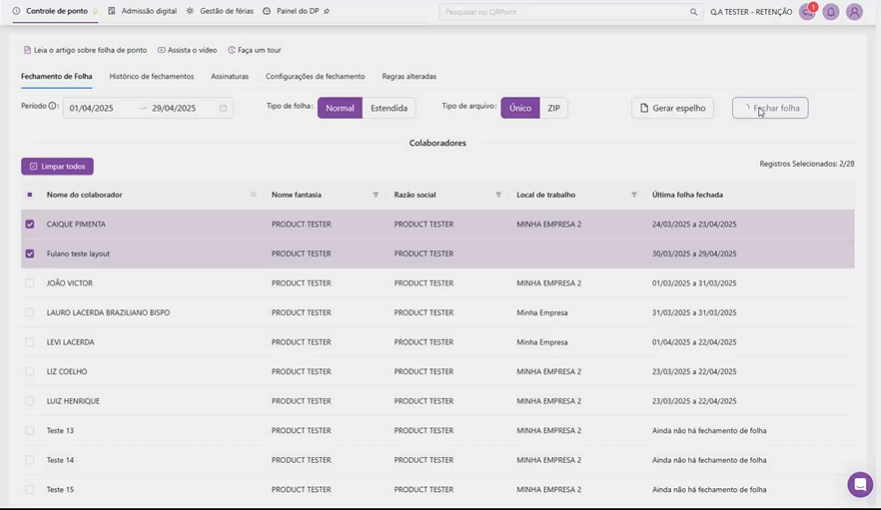Open the notifications bell icon
This screenshot has height=510, width=881.
click(830, 12)
